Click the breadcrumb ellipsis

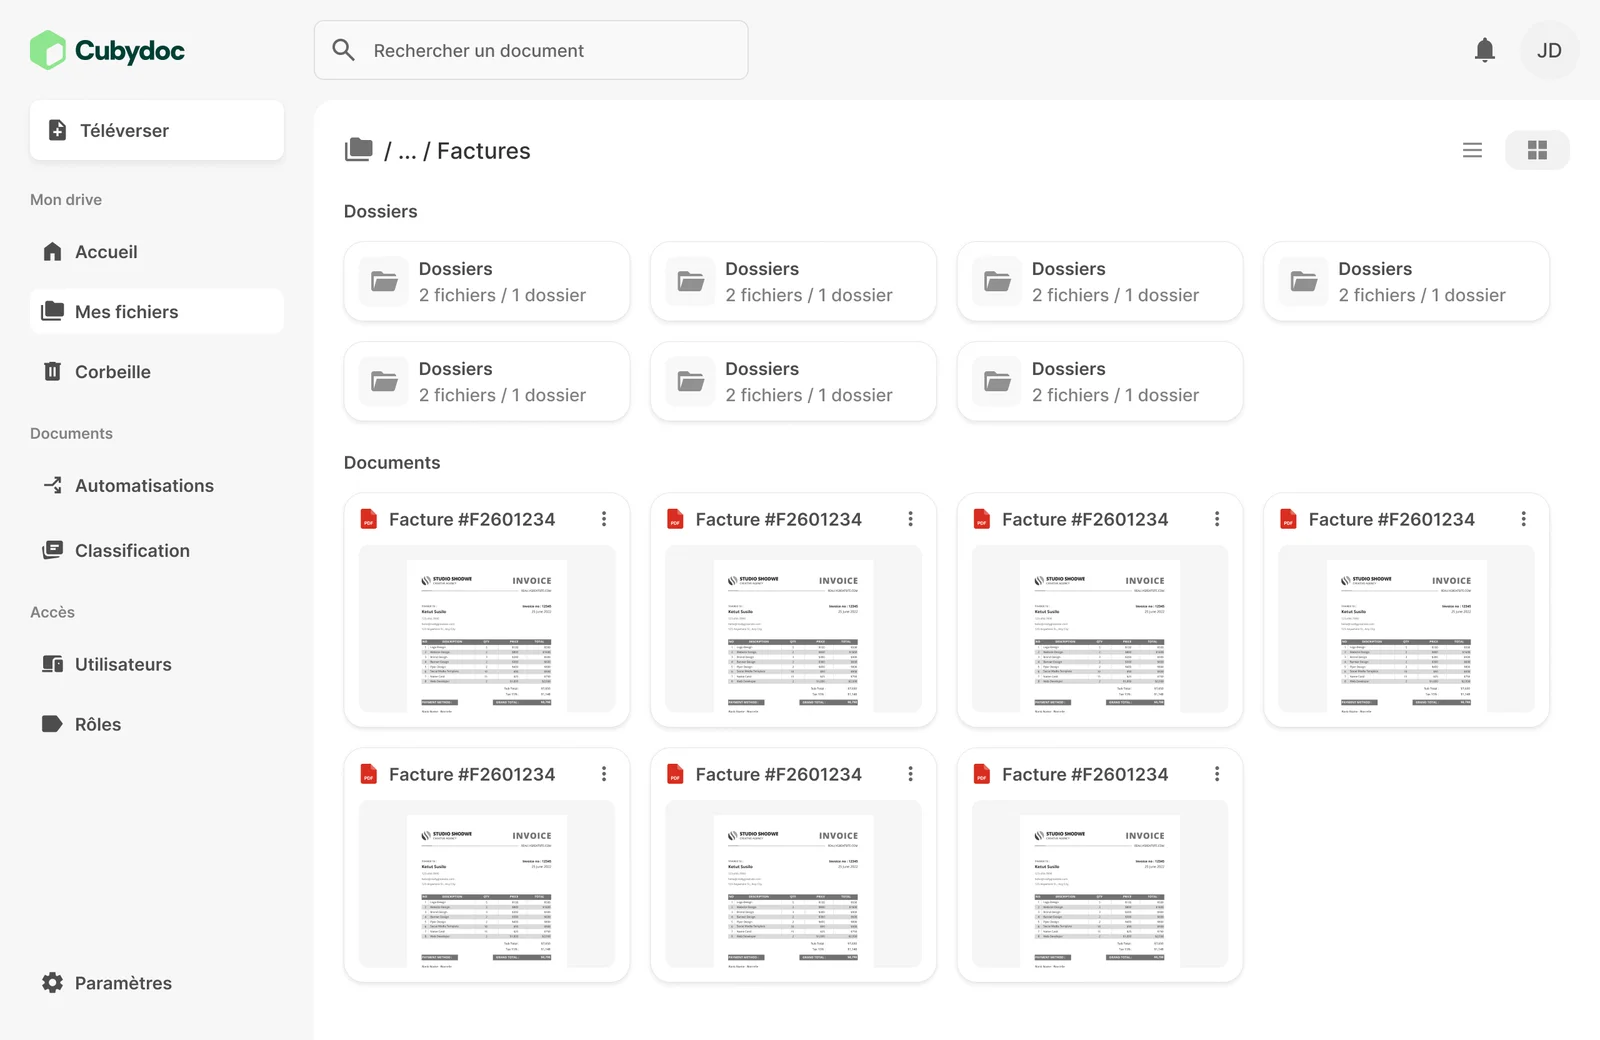(407, 151)
